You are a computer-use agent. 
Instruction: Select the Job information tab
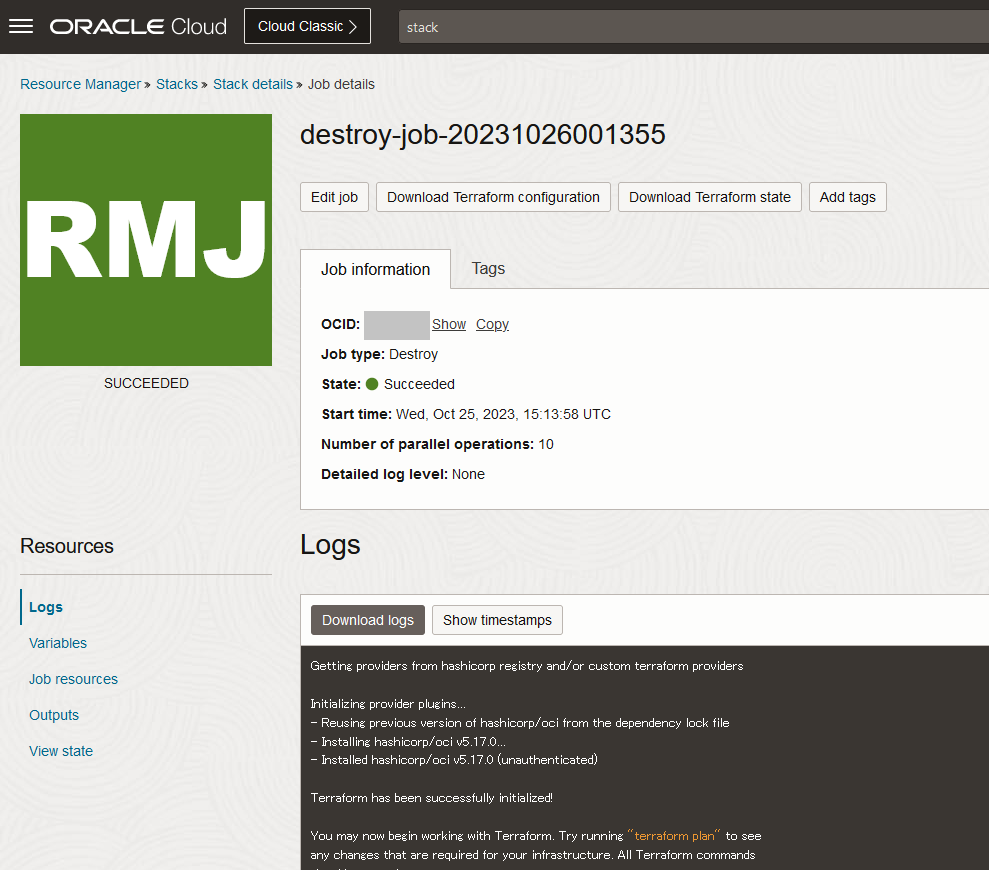[x=376, y=269]
